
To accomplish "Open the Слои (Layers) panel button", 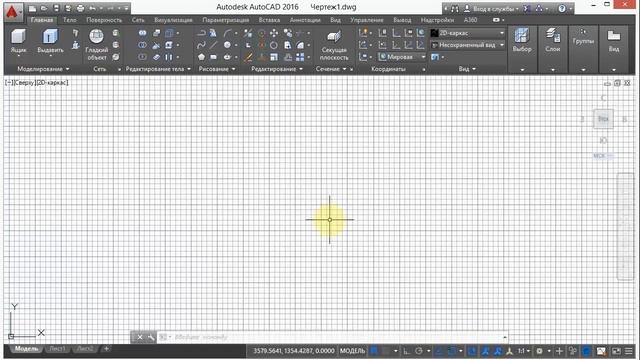I will [x=553, y=49].
